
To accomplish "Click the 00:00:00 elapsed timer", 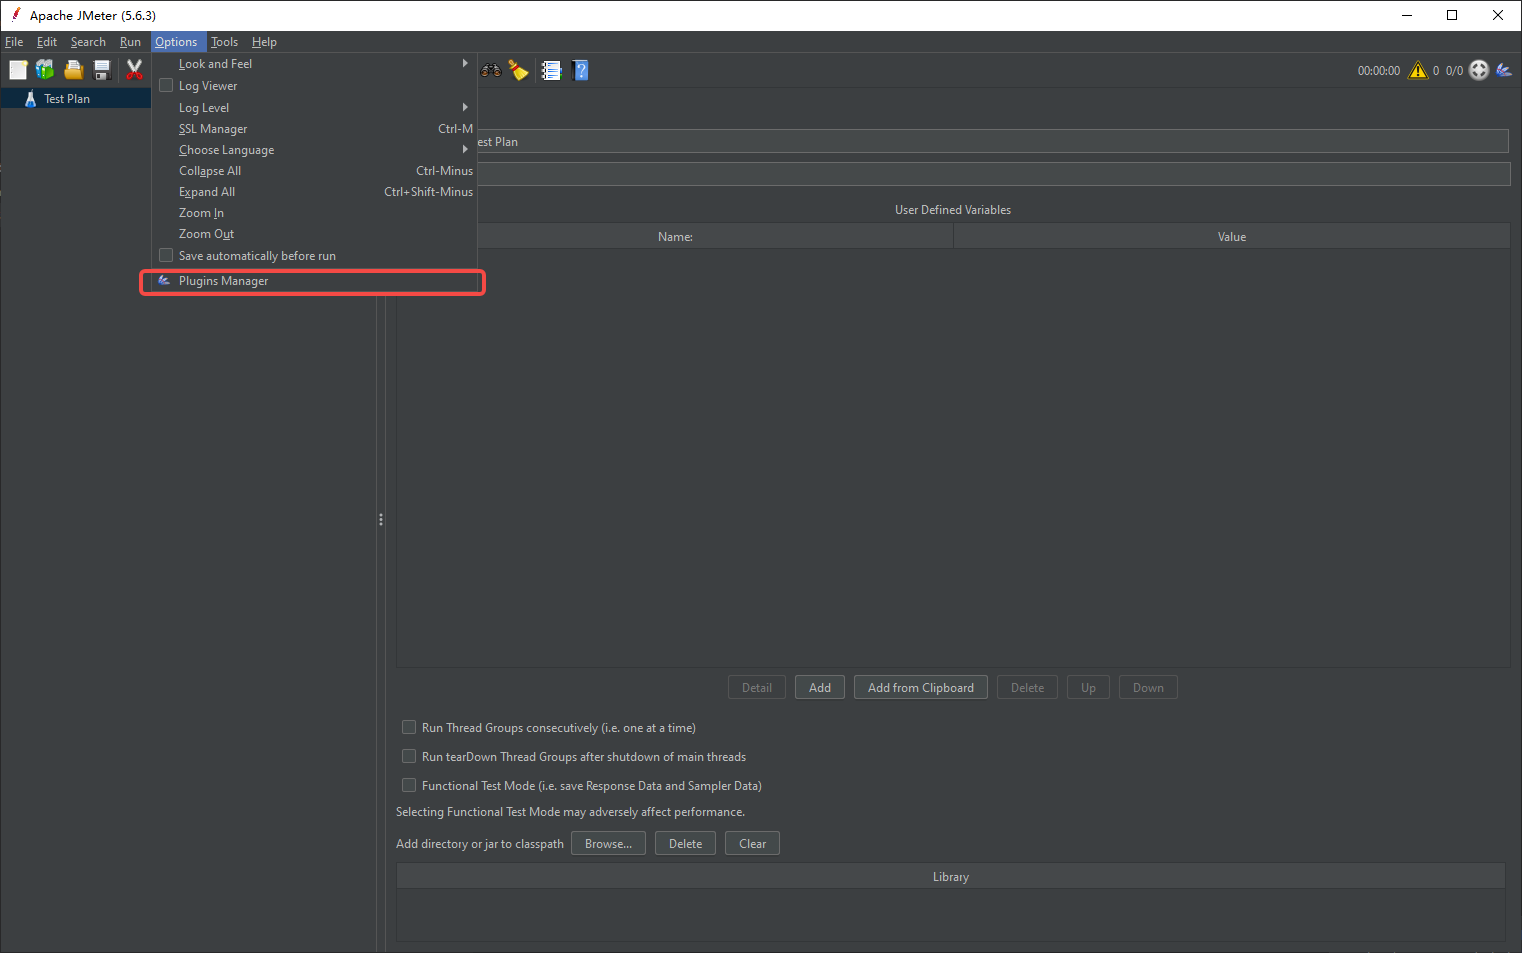I will pyautogui.click(x=1379, y=71).
